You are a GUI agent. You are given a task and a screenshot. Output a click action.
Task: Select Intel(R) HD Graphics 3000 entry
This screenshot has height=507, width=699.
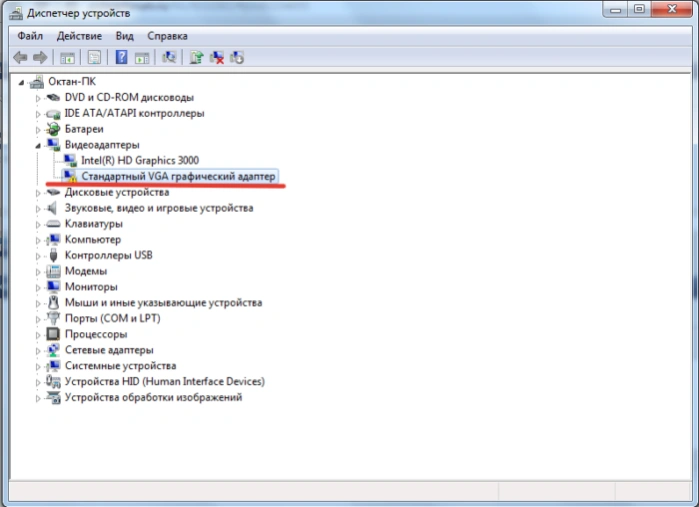140,160
